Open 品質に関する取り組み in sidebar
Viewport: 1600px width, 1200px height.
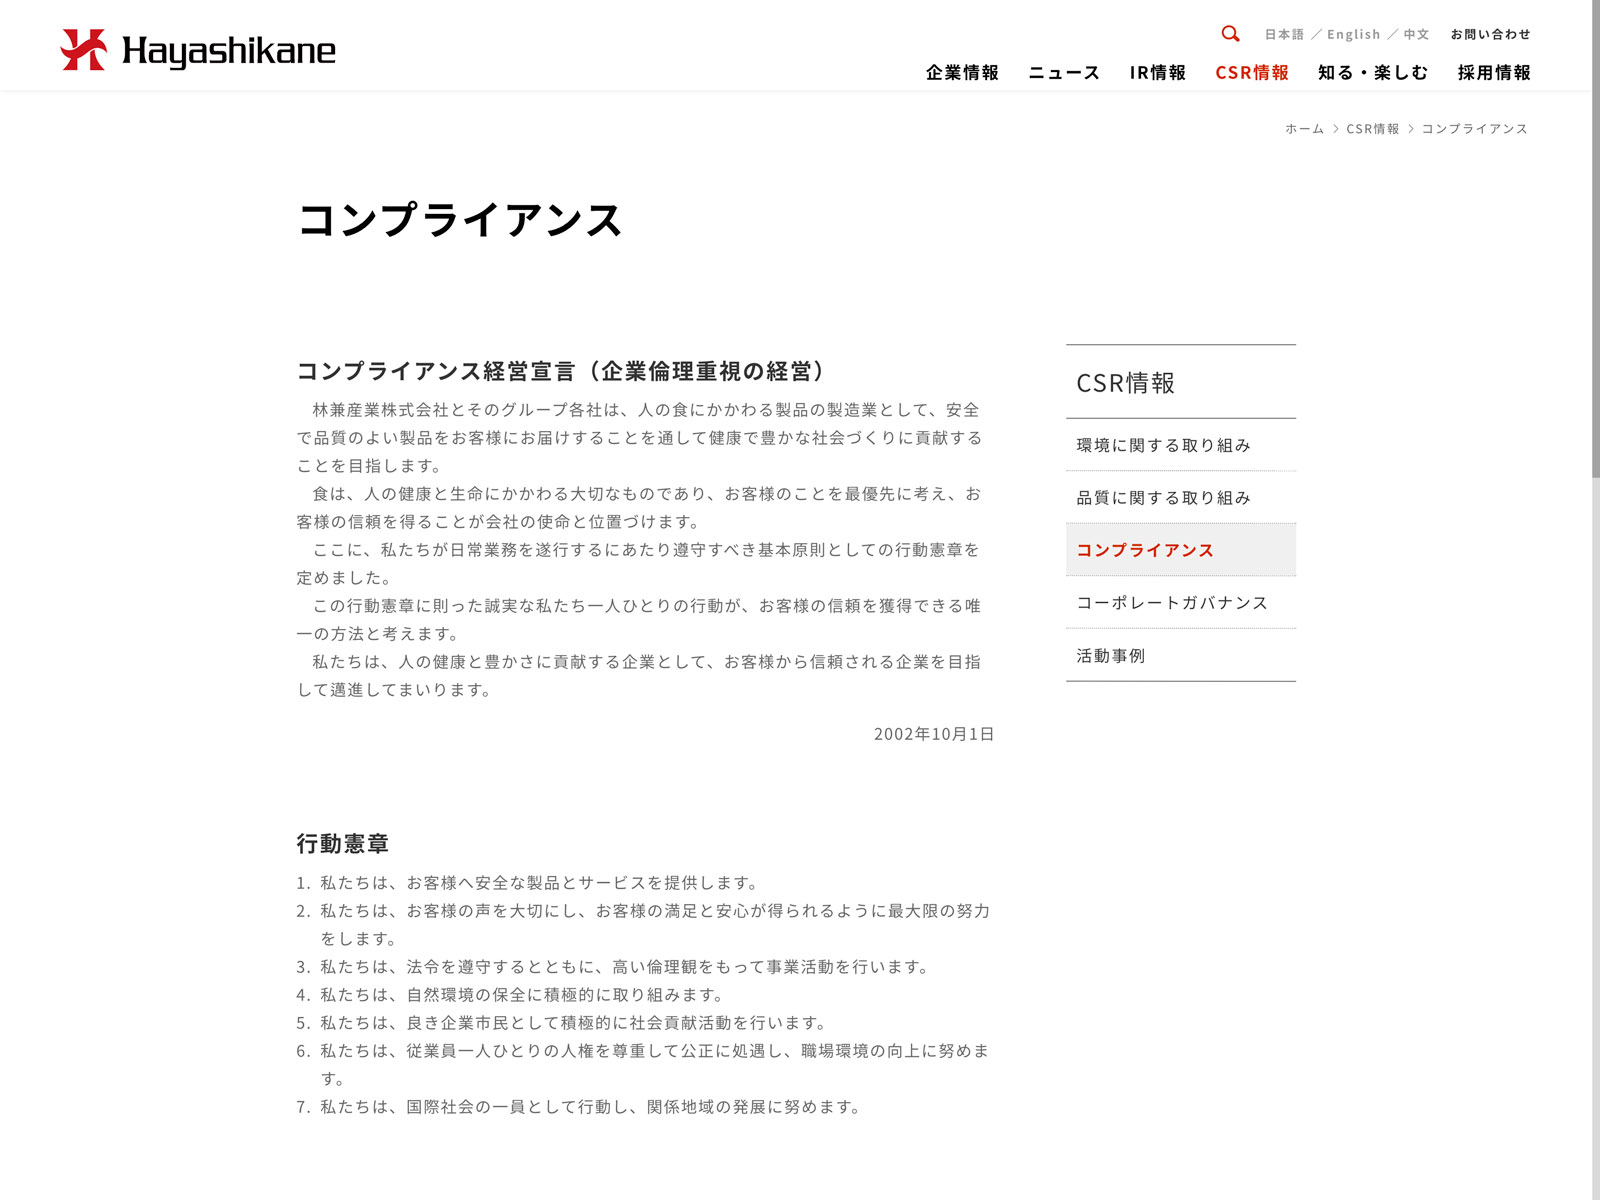1164,498
